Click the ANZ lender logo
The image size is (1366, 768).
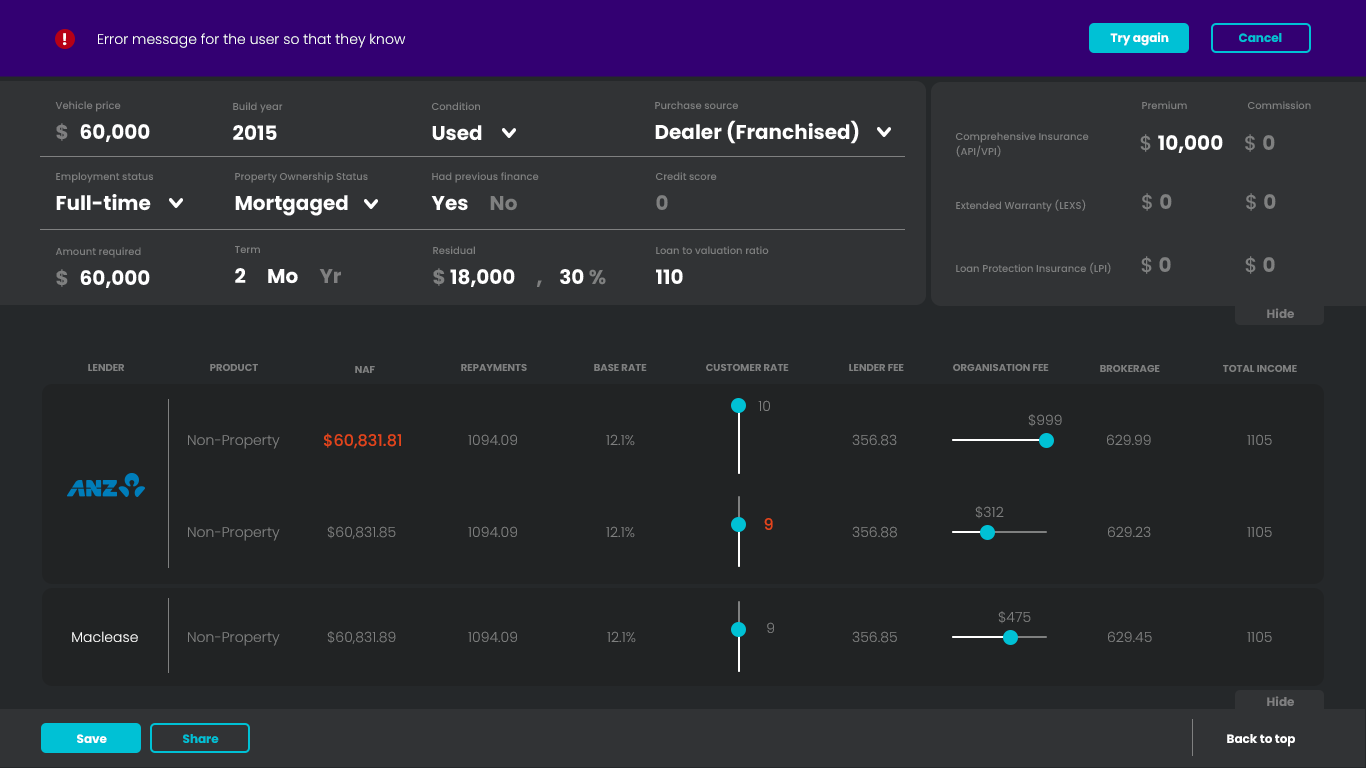click(x=106, y=486)
